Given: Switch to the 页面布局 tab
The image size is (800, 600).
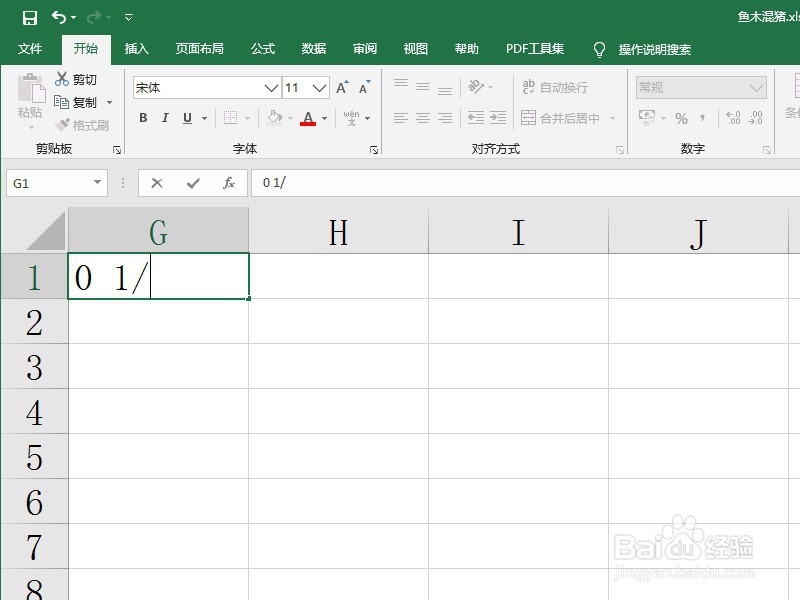Looking at the screenshot, I should [x=199, y=48].
